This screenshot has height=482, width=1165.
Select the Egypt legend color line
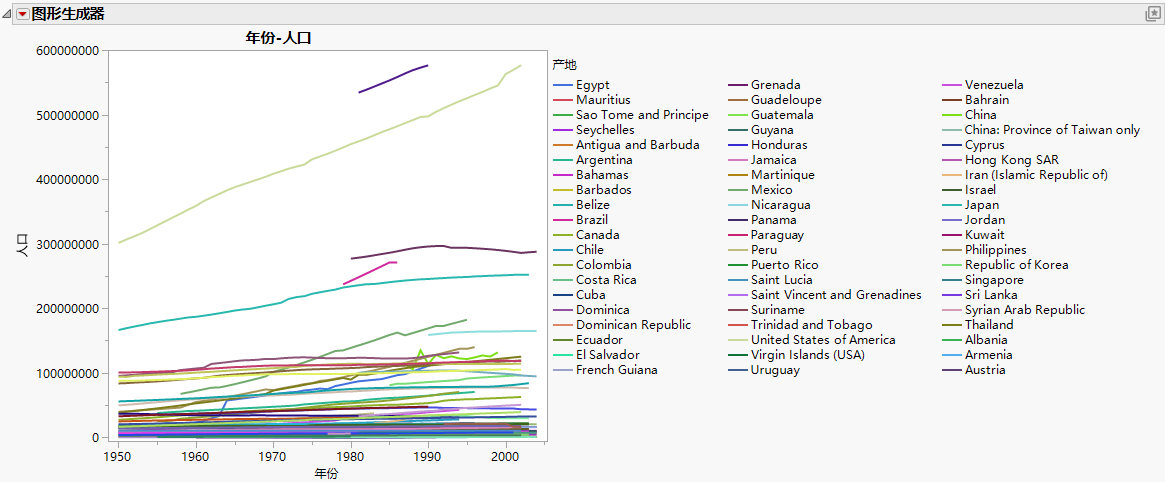[x=562, y=85]
